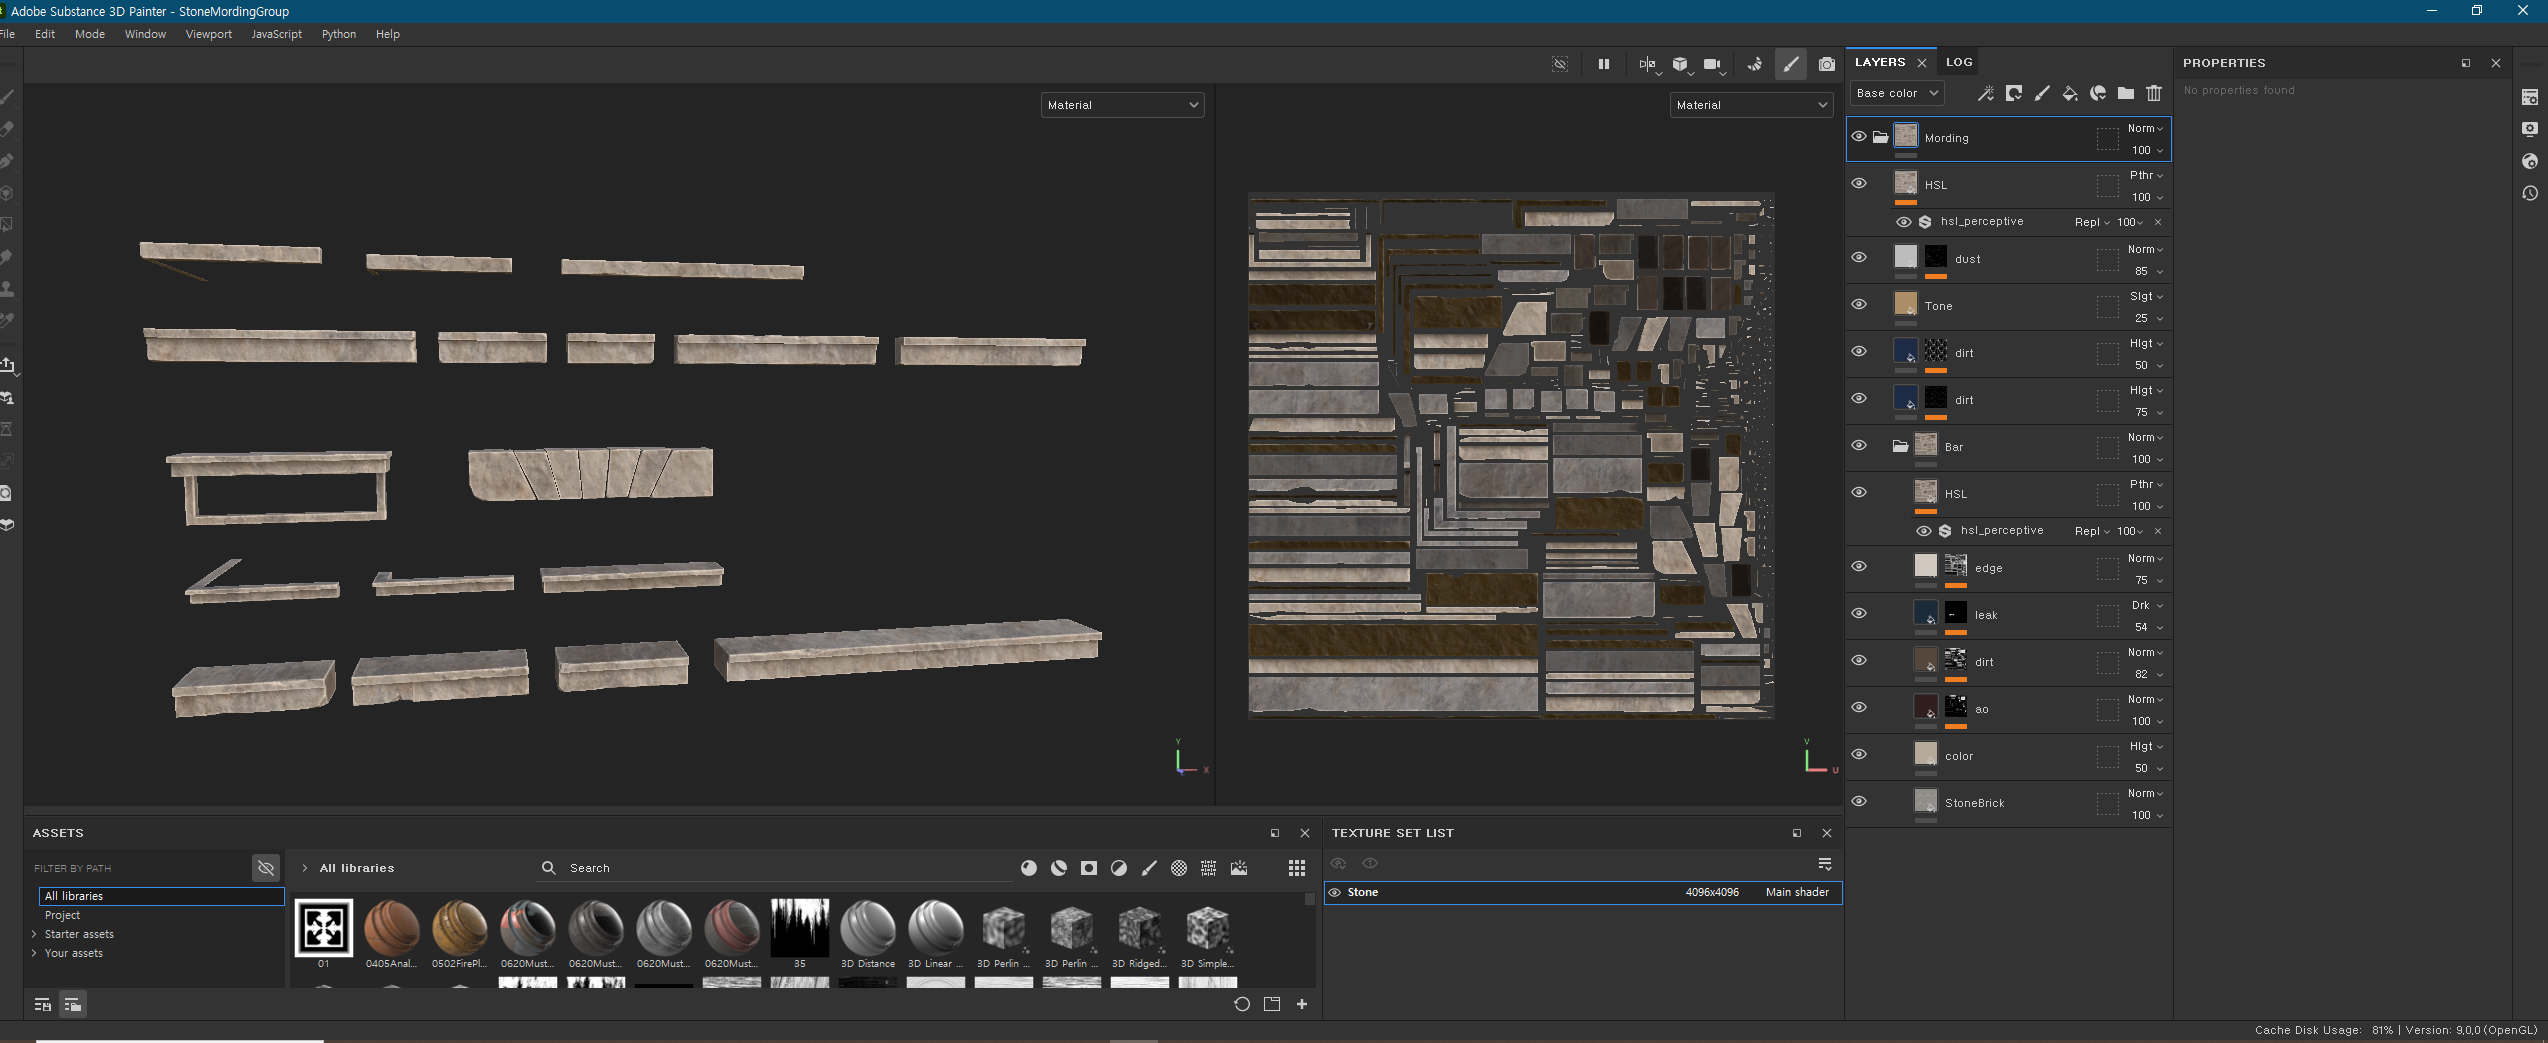Hide the Mording folder layer
The height and width of the screenshot is (1043, 2548).
click(x=1859, y=137)
